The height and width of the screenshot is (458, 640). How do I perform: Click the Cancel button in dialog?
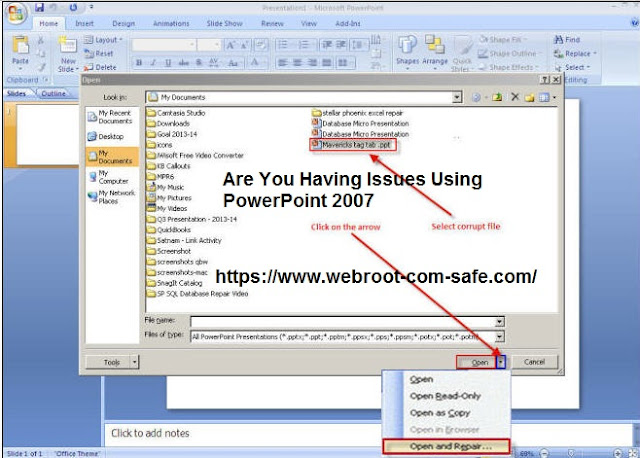coord(534,362)
